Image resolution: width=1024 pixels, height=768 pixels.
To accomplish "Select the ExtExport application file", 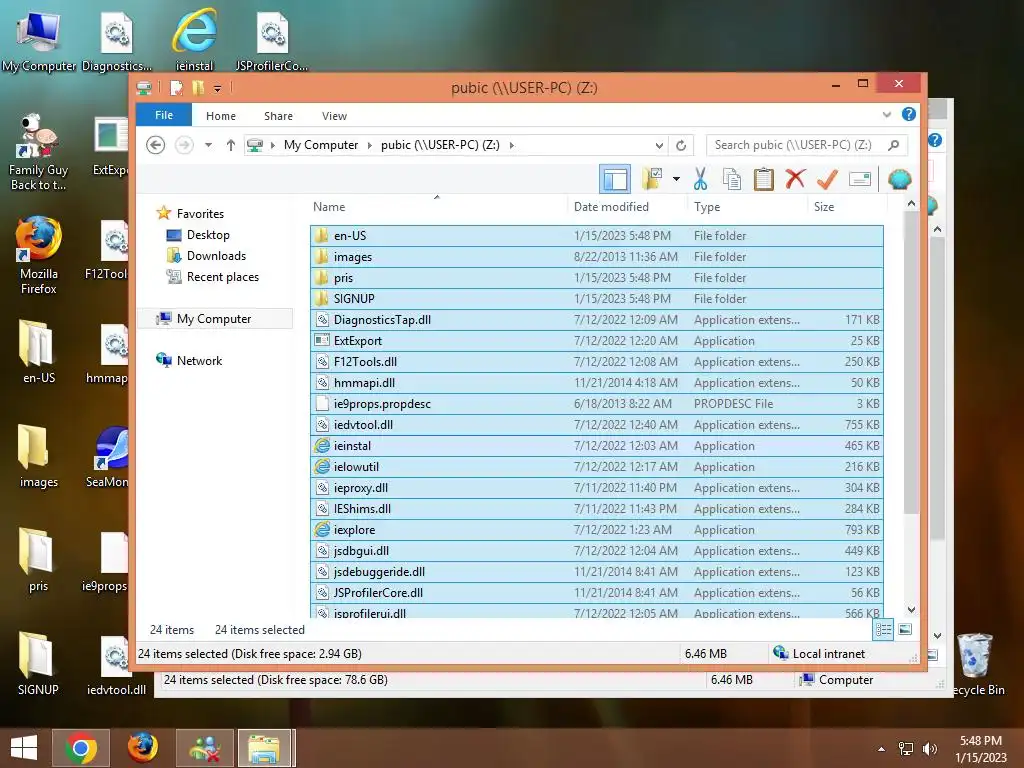I will click(x=597, y=340).
